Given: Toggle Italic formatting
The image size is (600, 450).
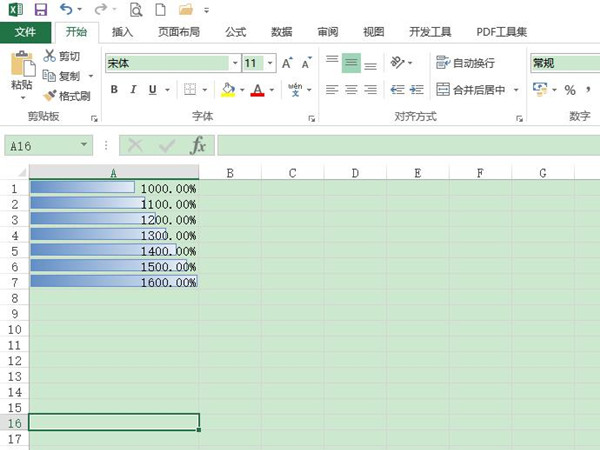Looking at the screenshot, I should click(x=134, y=90).
